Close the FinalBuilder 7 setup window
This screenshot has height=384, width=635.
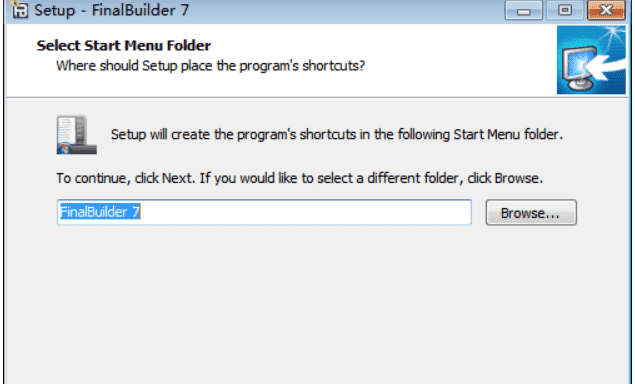606,10
